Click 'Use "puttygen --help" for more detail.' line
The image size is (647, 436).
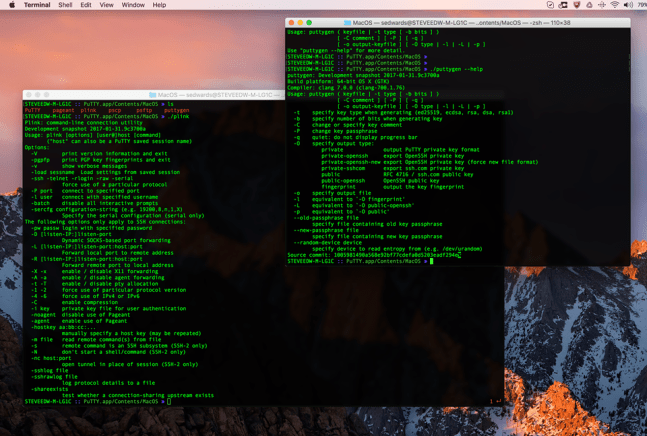click(345, 50)
